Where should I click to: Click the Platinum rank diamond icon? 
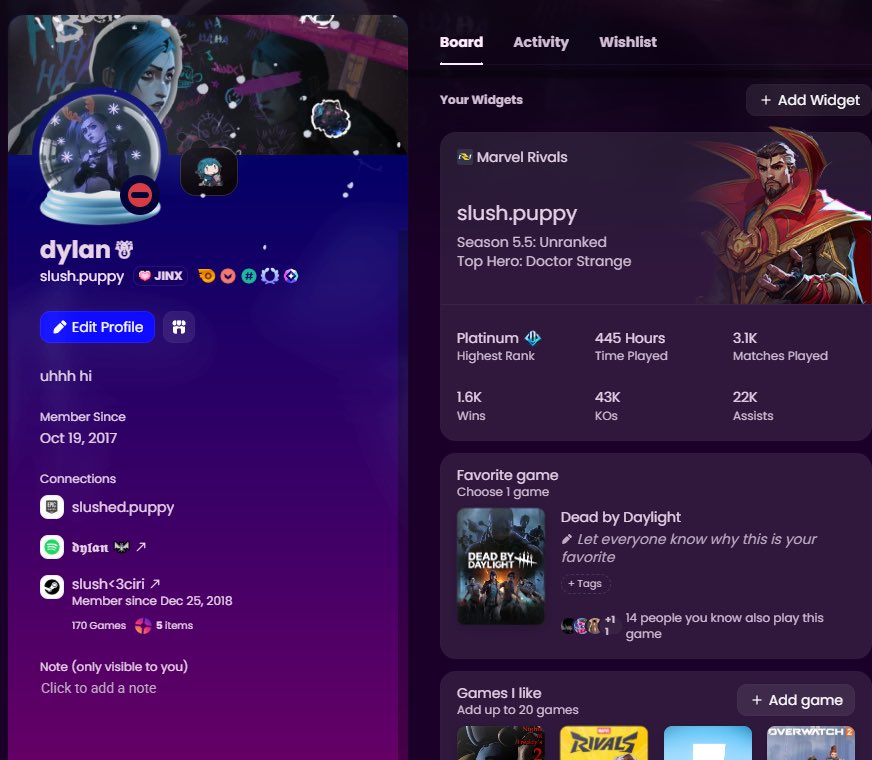click(x=532, y=338)
